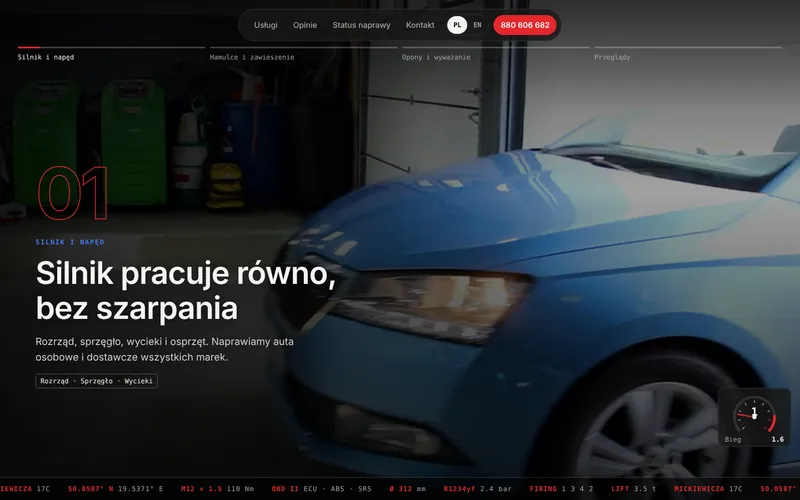Go to Status naprawy page

tap(361, 25)
